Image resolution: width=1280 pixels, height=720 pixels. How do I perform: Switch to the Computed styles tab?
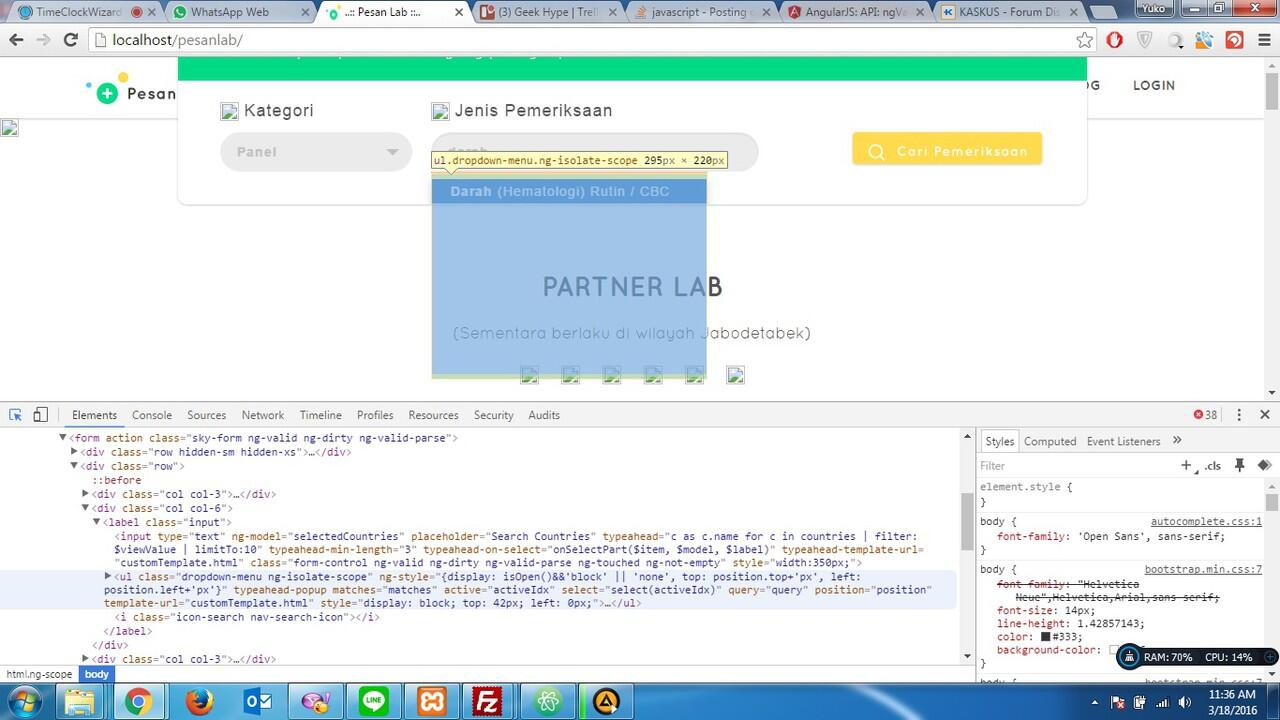point(1050,441)
